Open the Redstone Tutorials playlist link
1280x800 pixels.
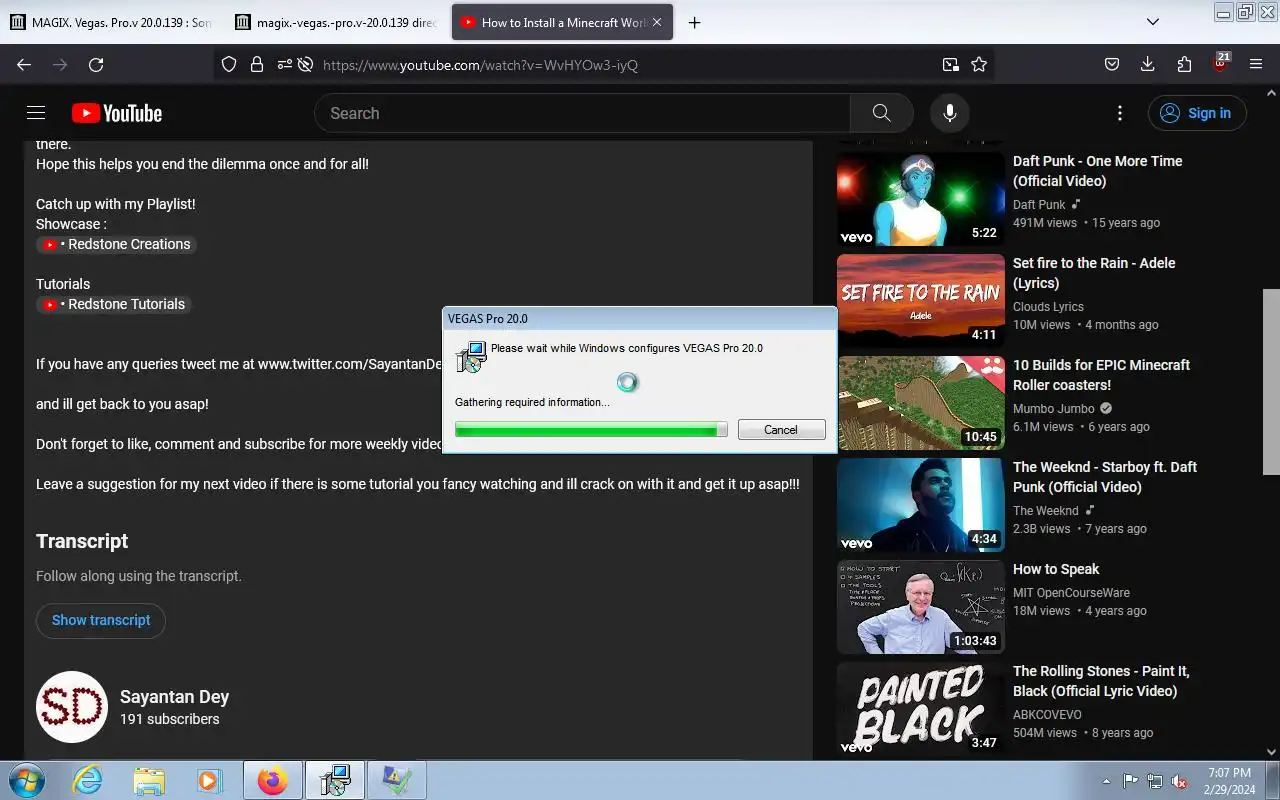click(114, 304)
